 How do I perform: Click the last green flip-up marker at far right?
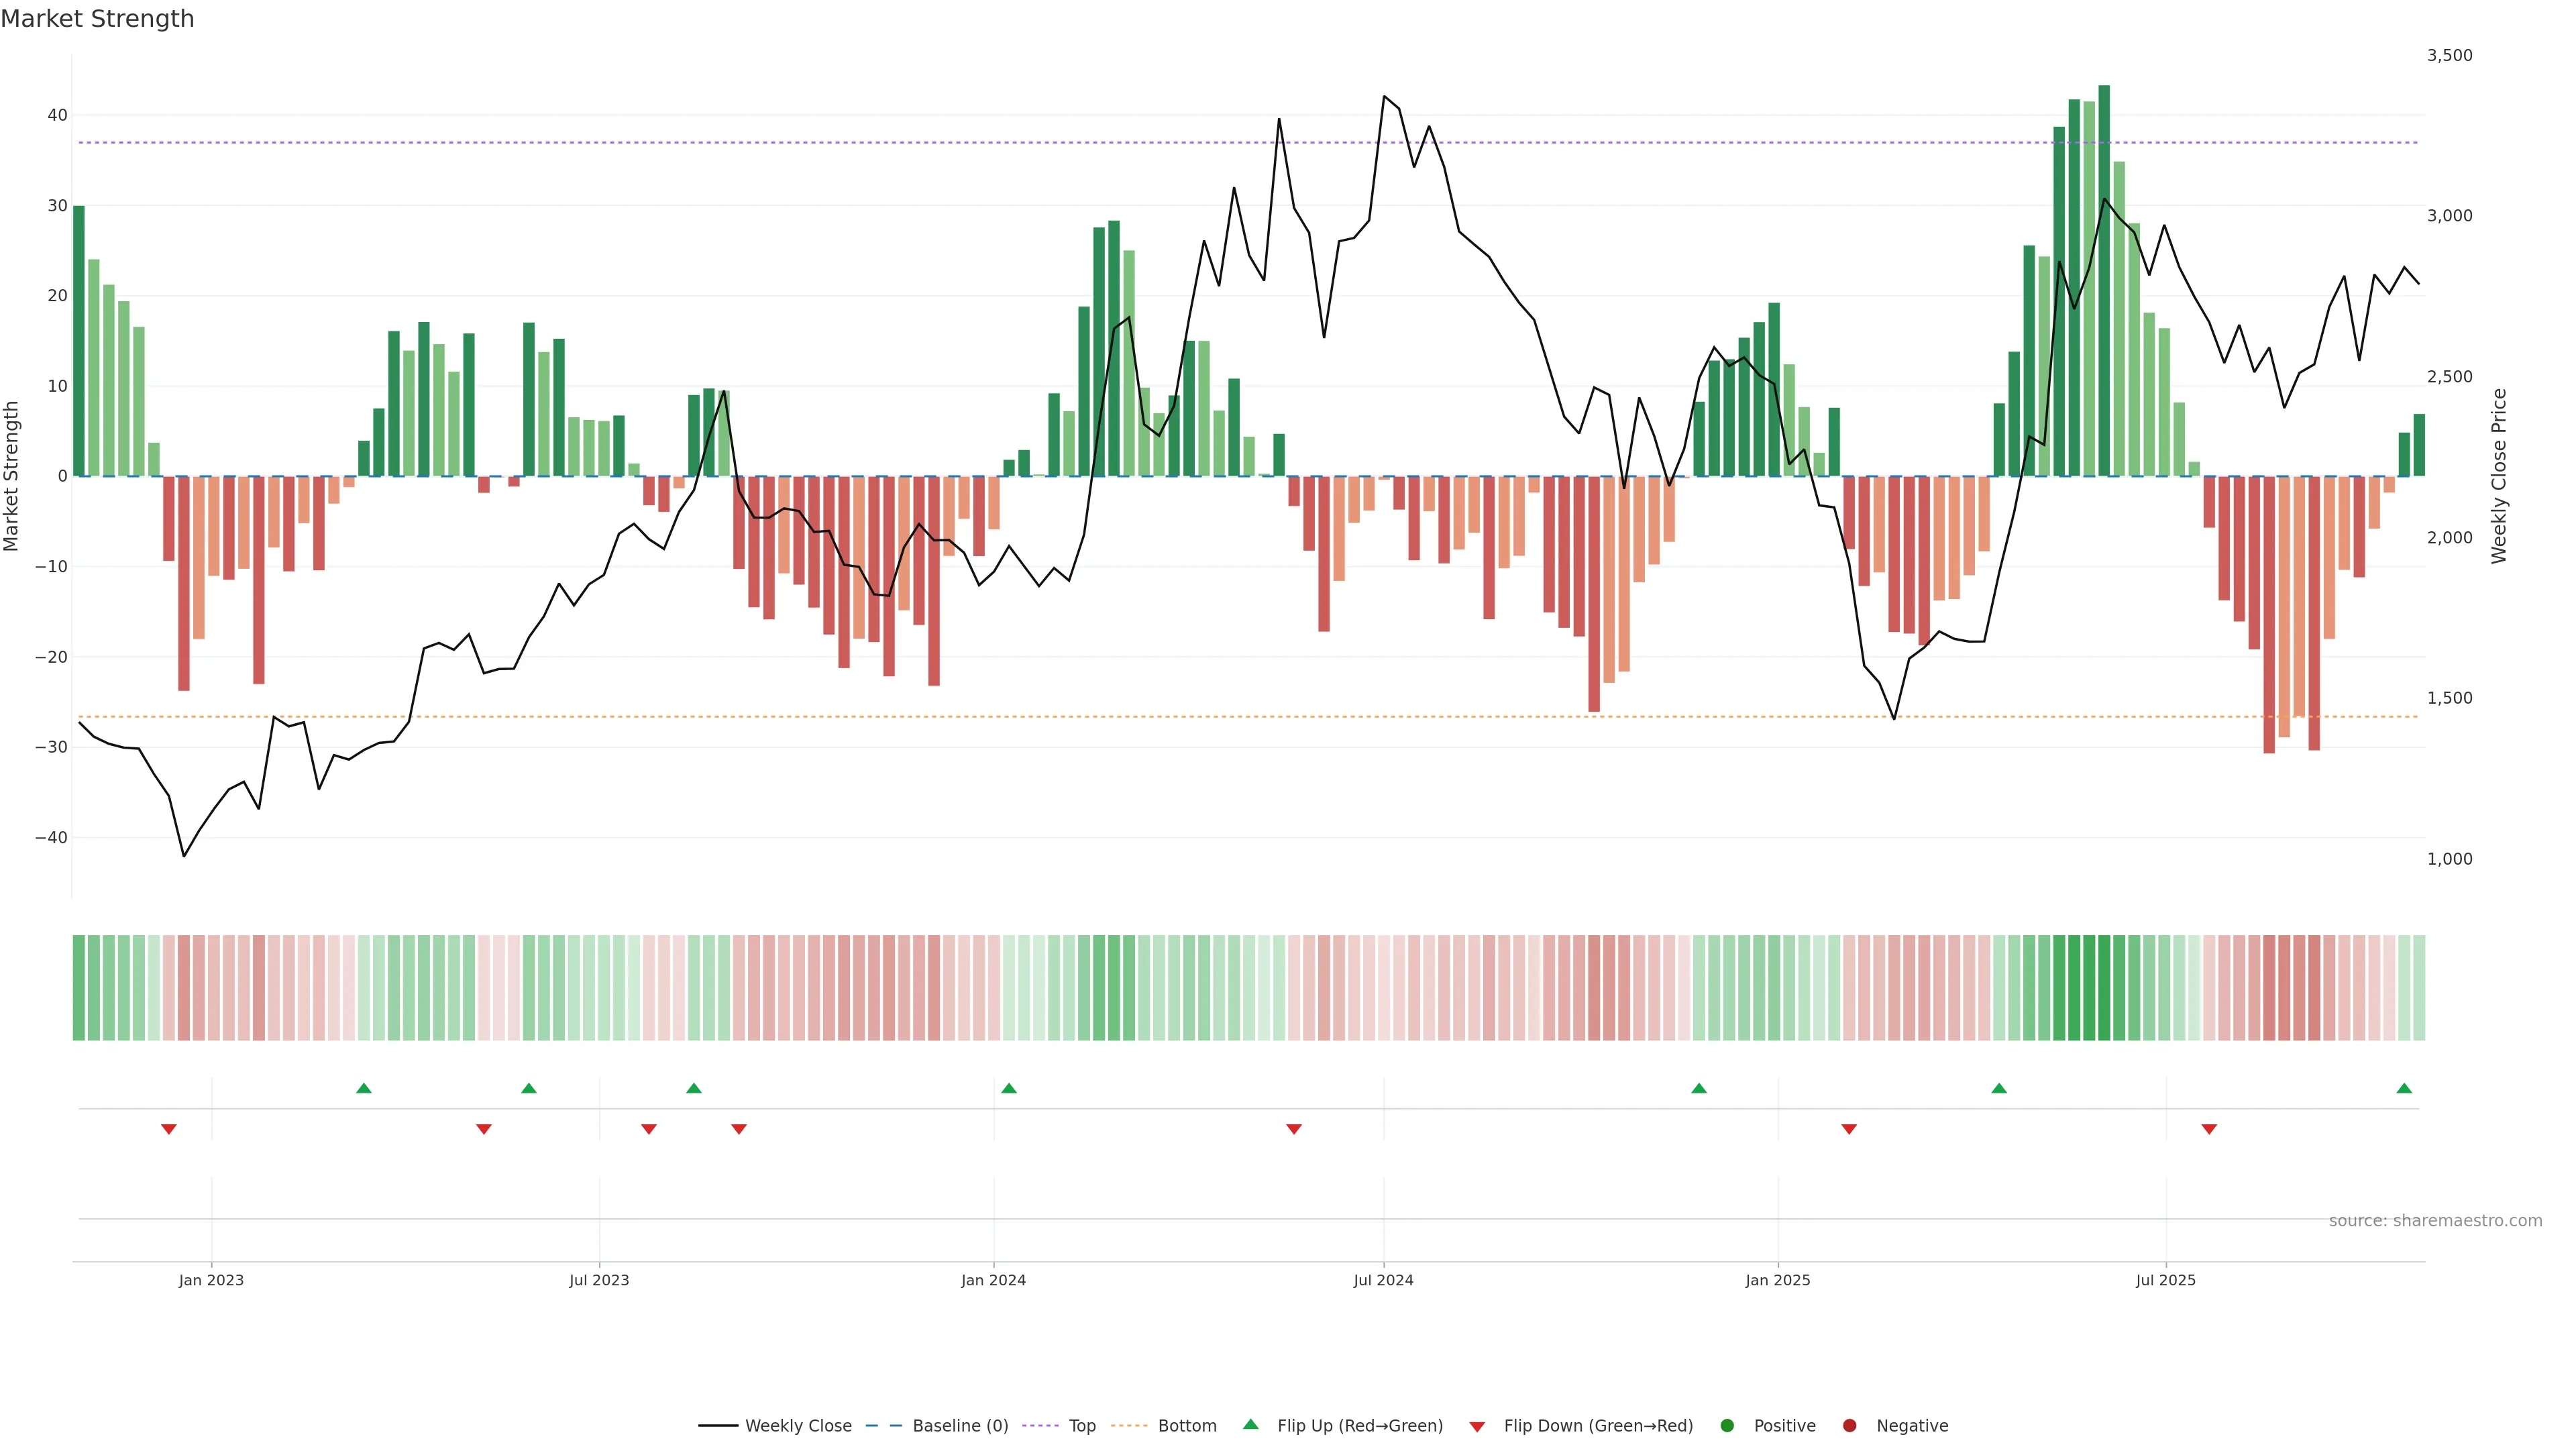pyautogui.click(x=2404, y=1088)
